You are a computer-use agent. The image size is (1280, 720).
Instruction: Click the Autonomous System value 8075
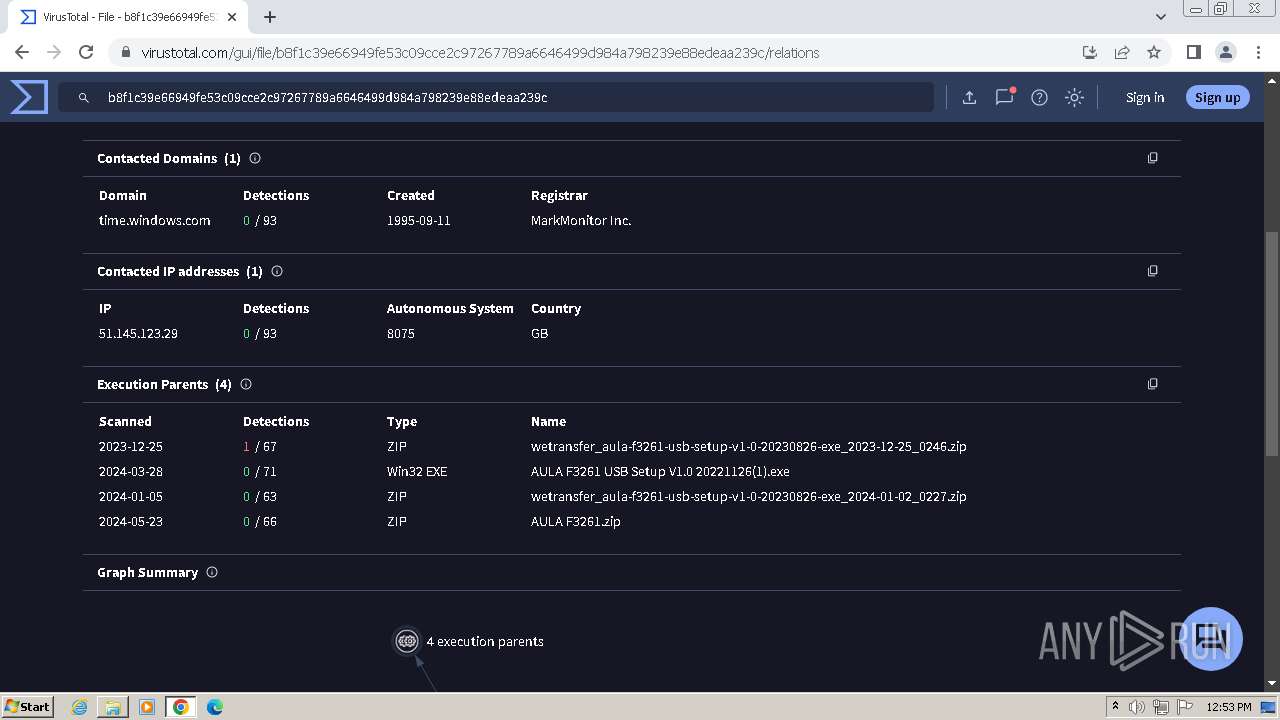[401, 333]
